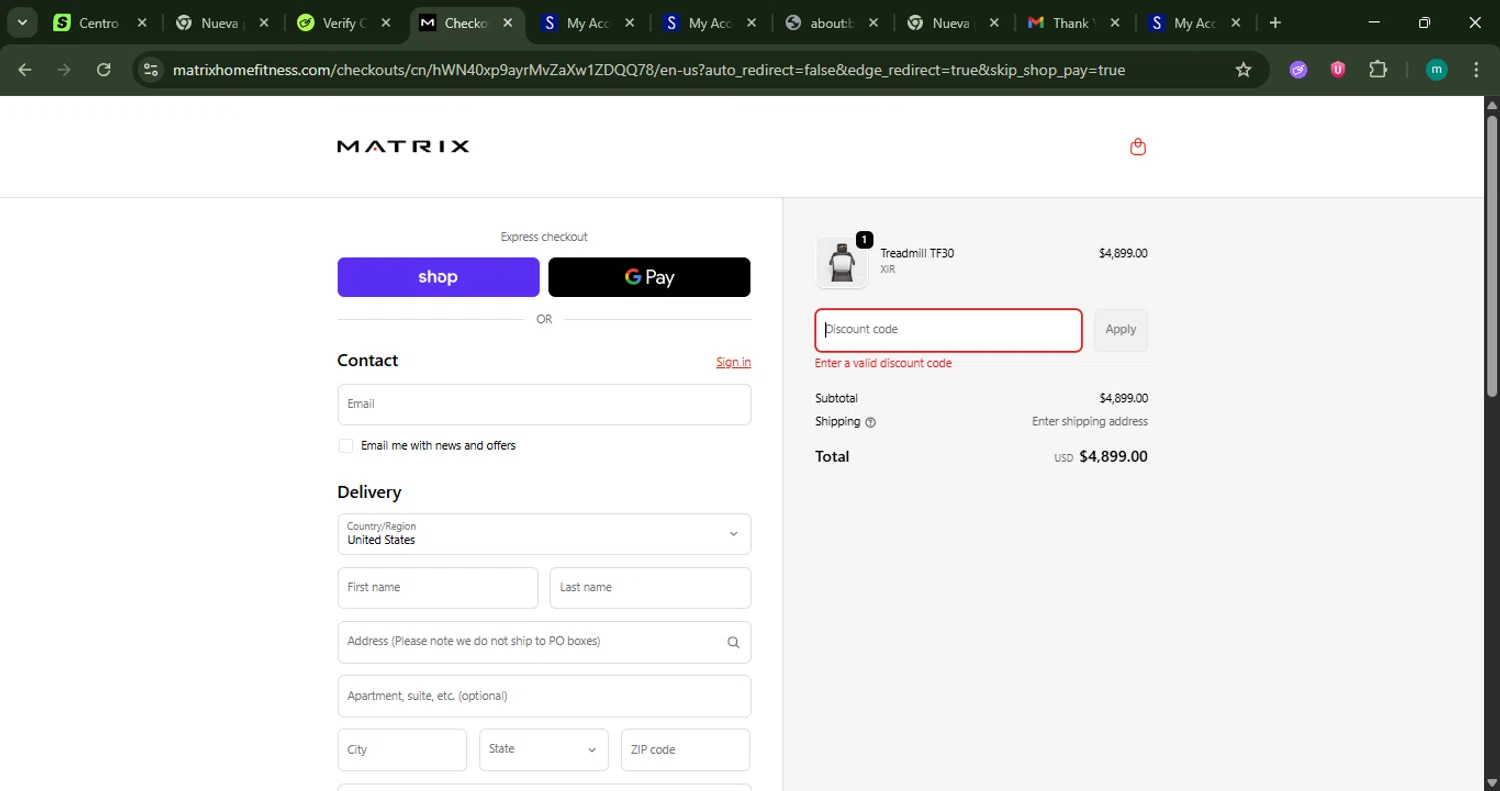This screenshot has width=1500, height=791.
Task: Click the "Express checkout" label
Action: [x=544, y=237]
